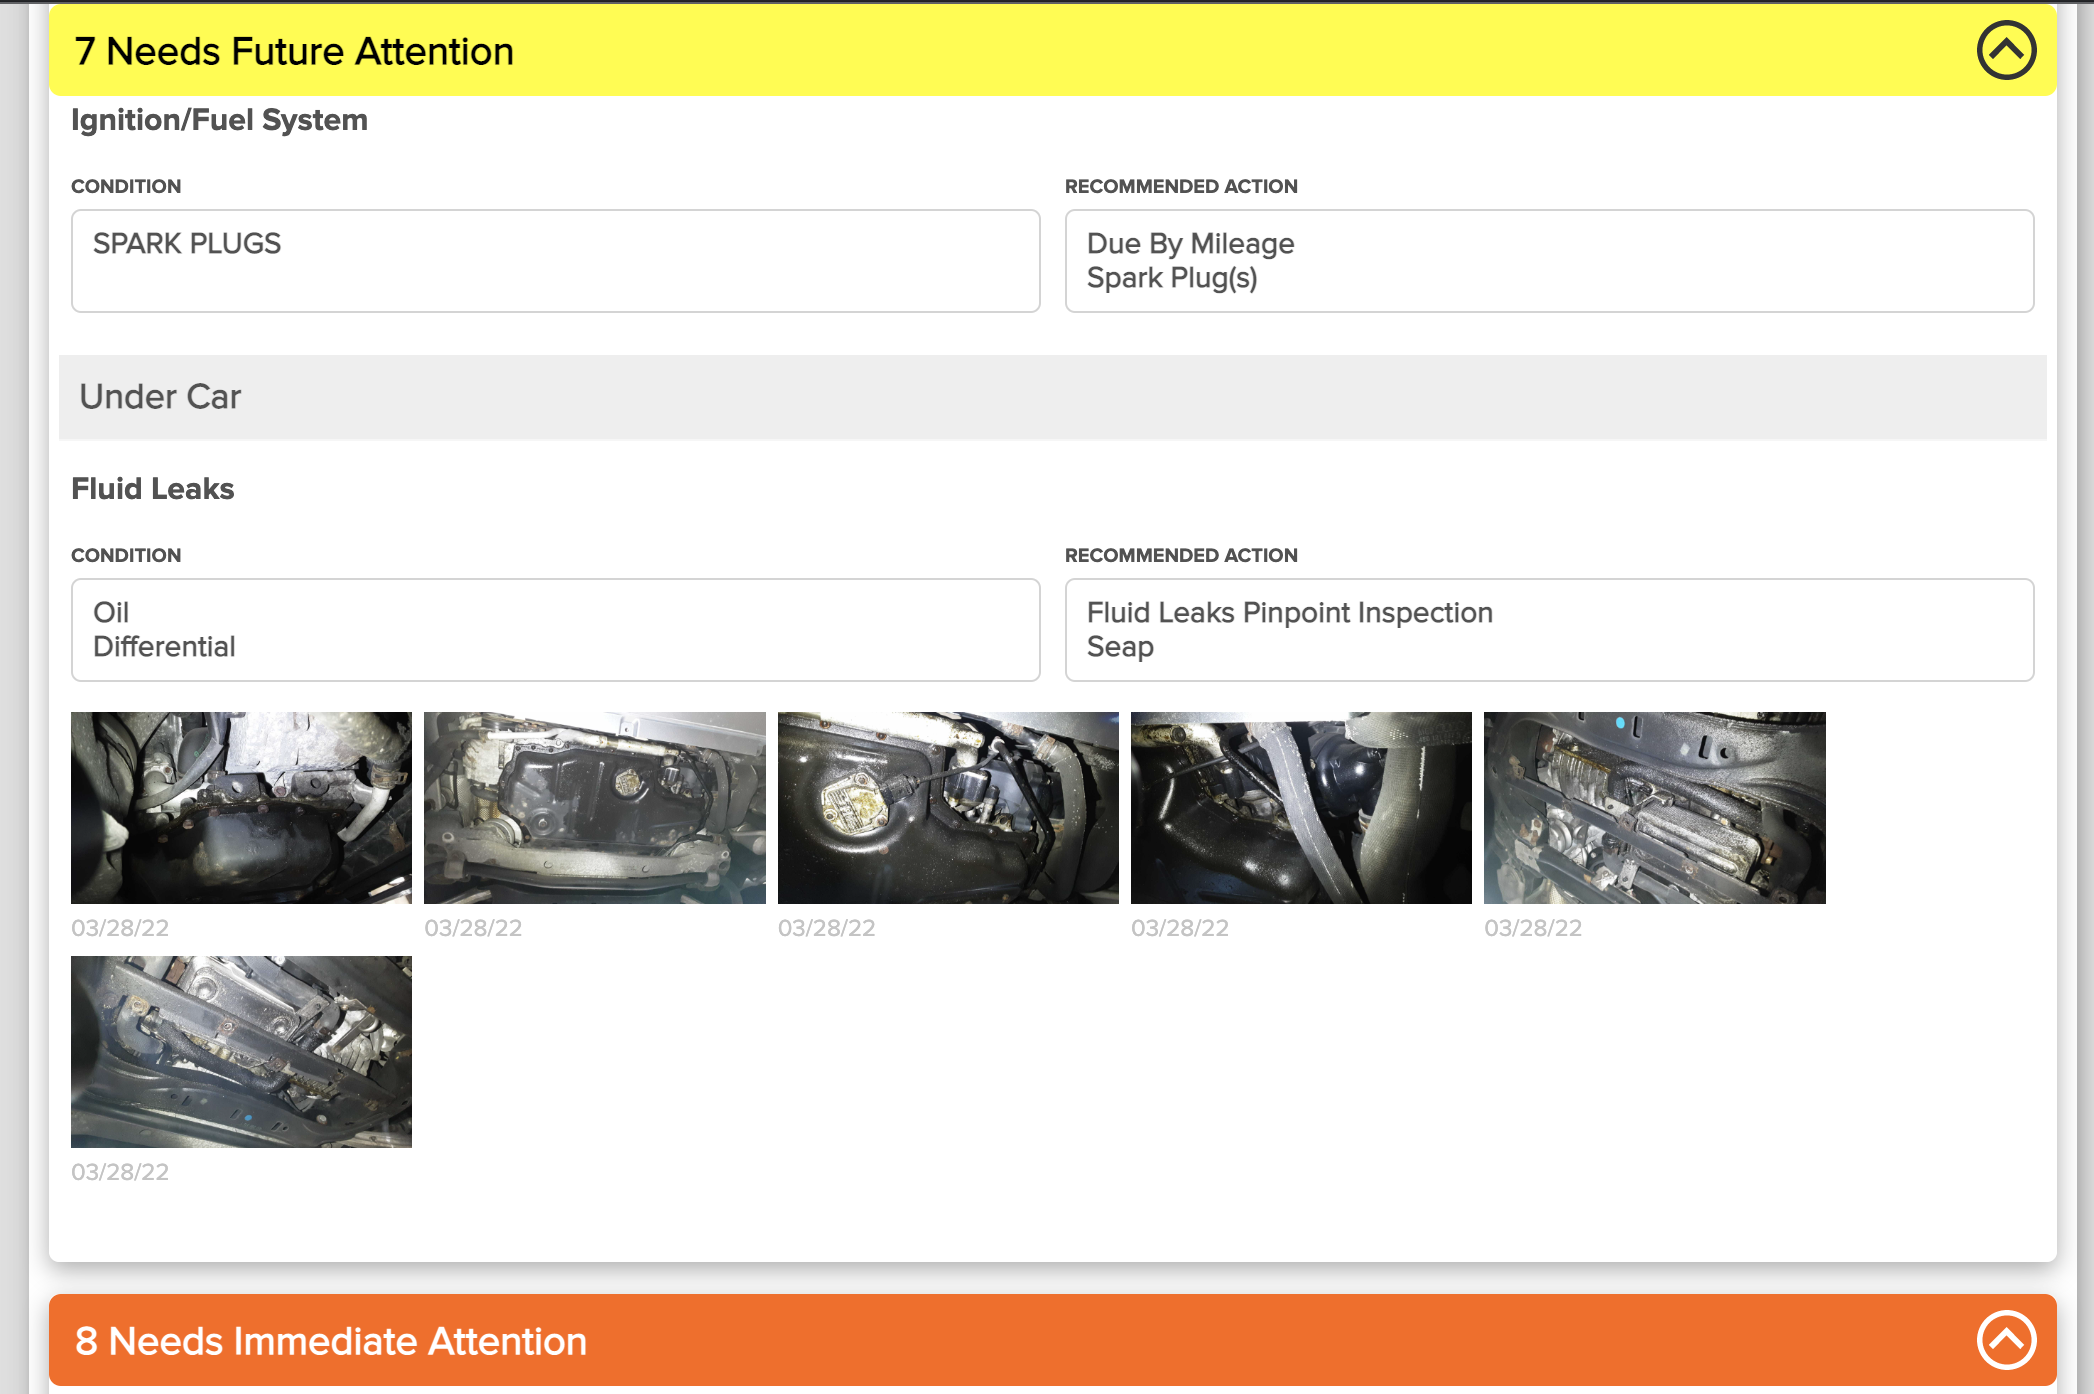Screen dimensions: 2094x1394
Task: Open fifth fluid leak photo thumbnail
Action: [x=1654, y=807]
